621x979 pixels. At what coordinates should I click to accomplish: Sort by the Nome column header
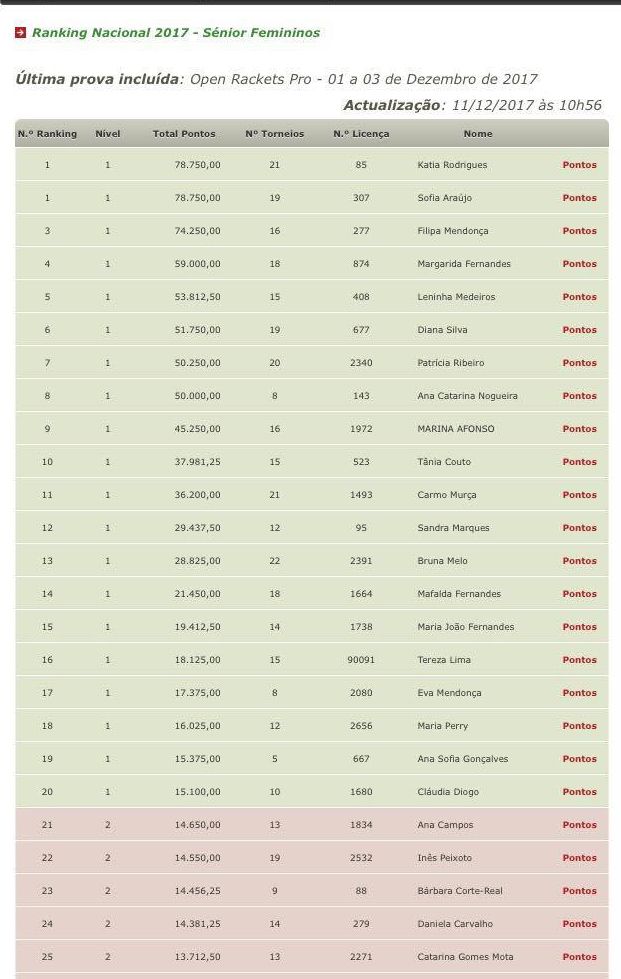pos(477,133)
